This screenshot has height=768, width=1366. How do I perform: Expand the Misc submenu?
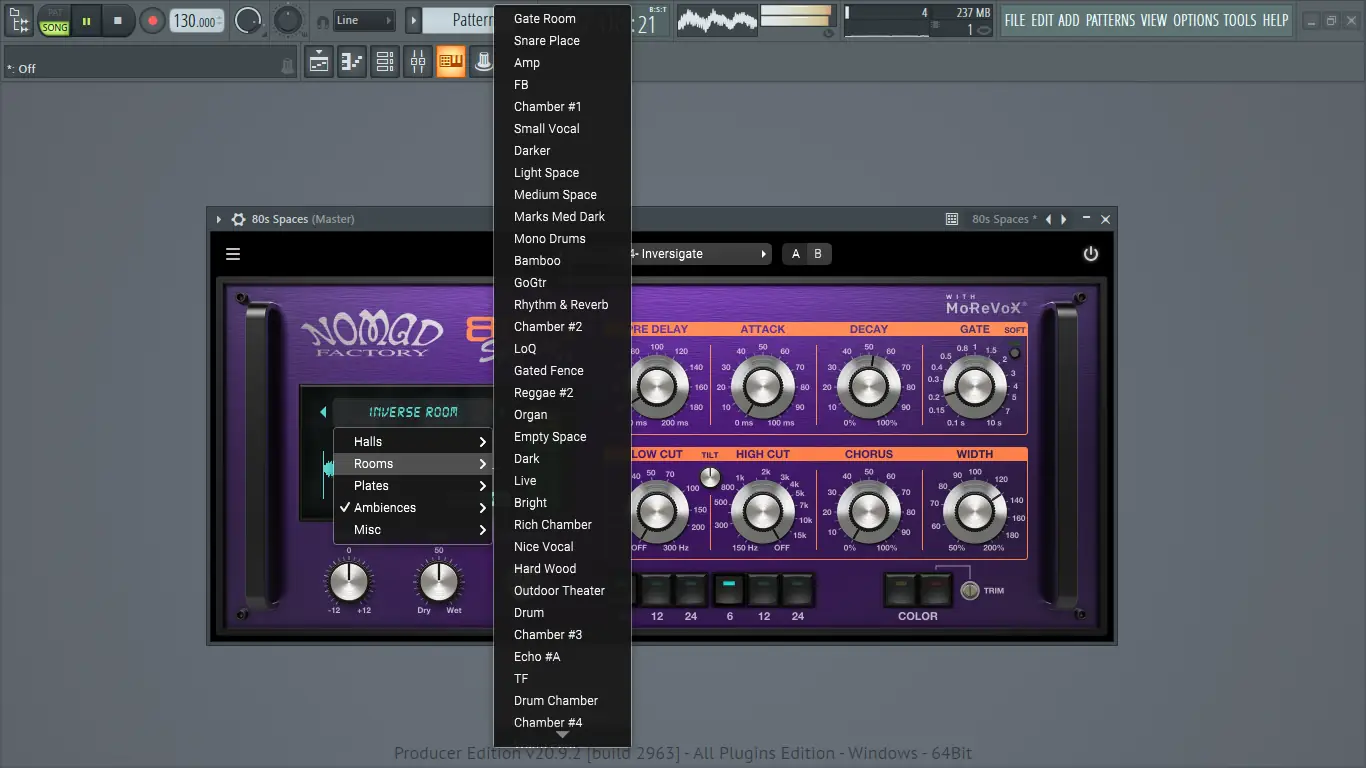pos(412,530)
